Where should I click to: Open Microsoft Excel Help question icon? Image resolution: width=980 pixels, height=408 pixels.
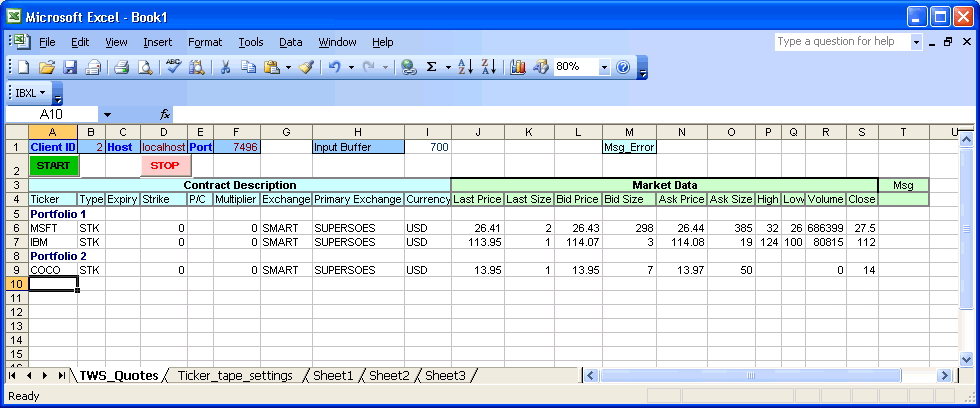[622, 67]
